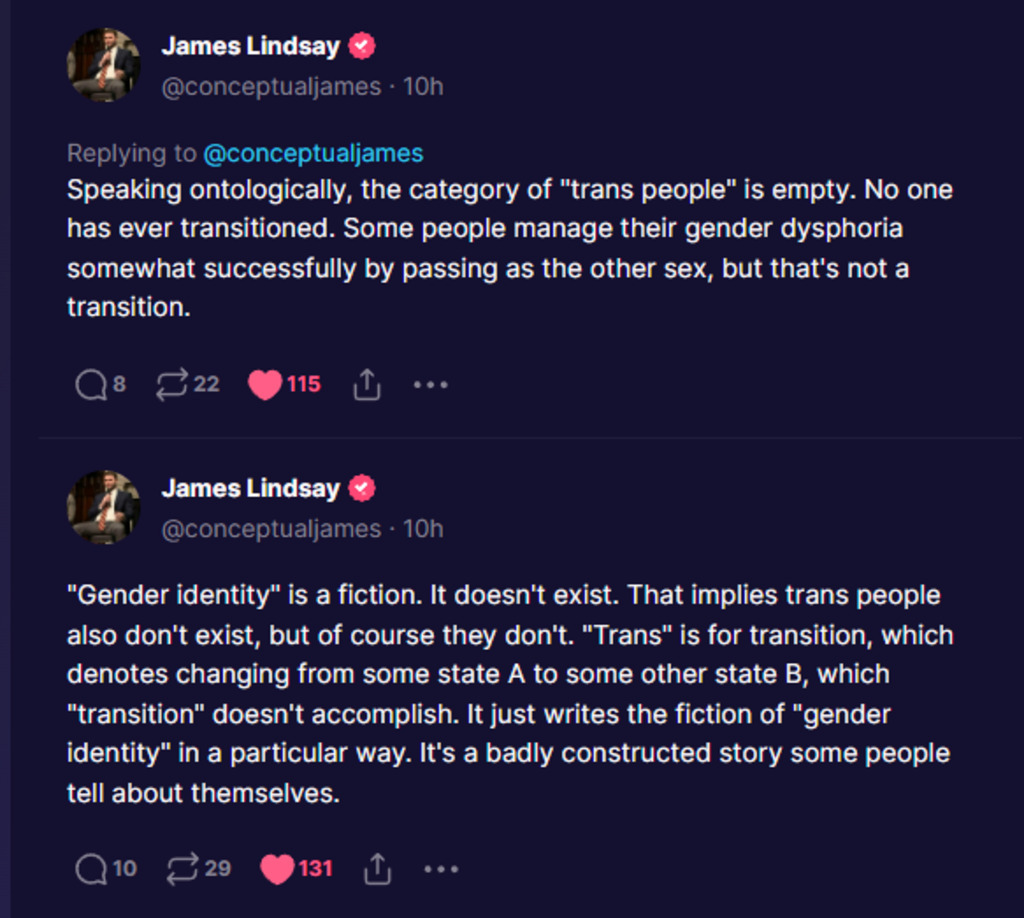
Task: Repost the second post with 29 reposts
Action: 182,869
